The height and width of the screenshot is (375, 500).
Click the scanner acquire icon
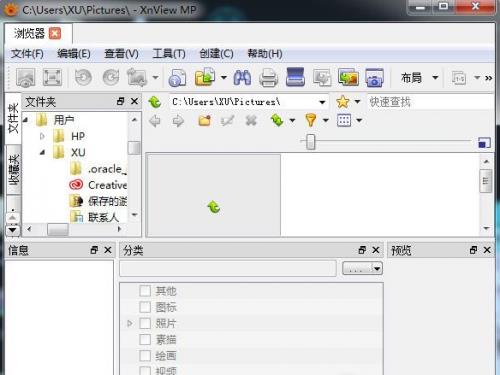coord(295,77)
